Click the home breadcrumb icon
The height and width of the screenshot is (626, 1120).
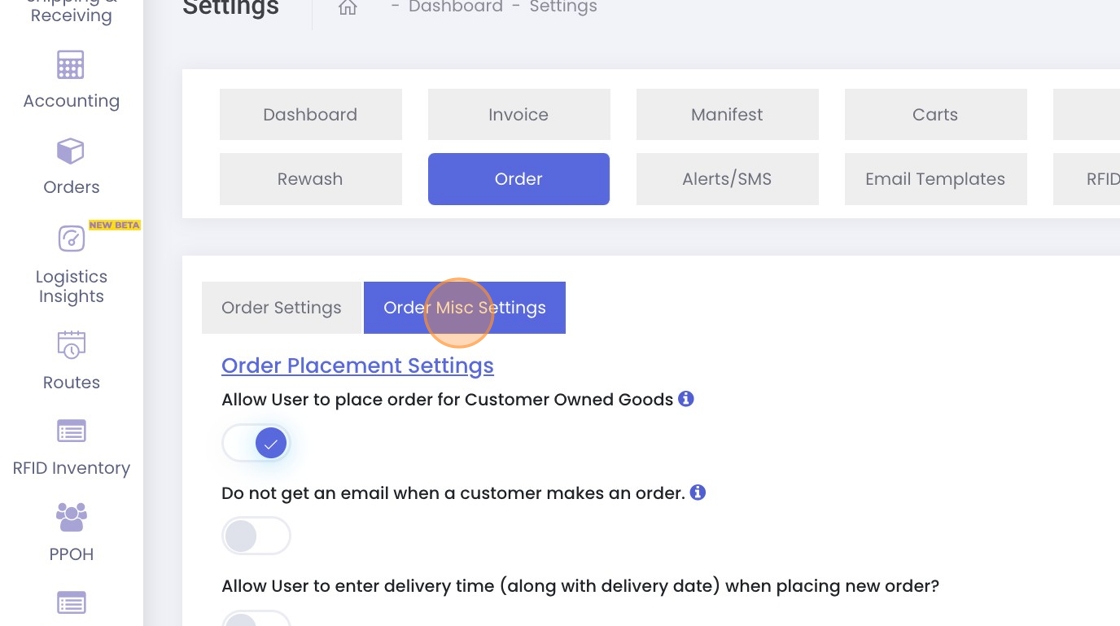coord(347,8)
